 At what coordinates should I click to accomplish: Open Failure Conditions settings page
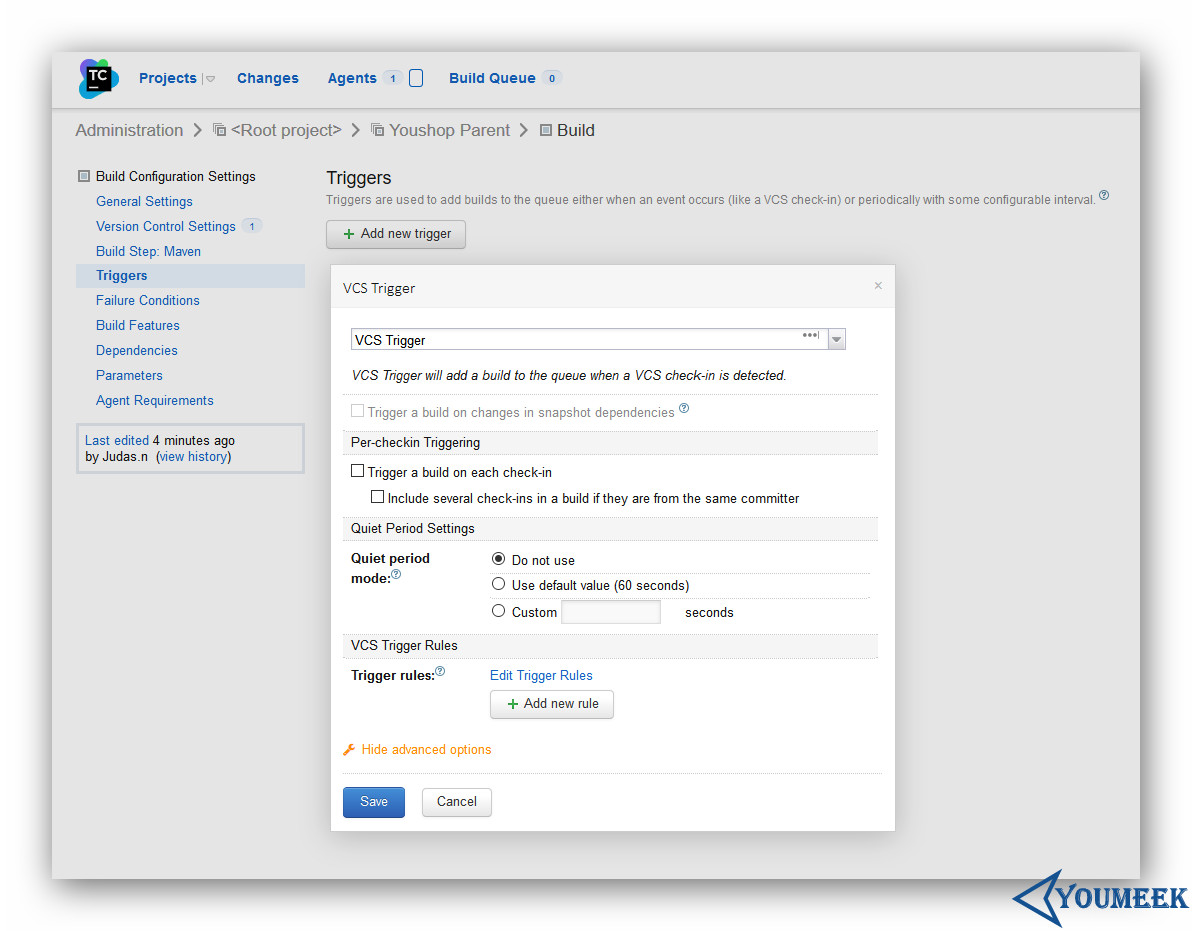click(x=147, y=300)
